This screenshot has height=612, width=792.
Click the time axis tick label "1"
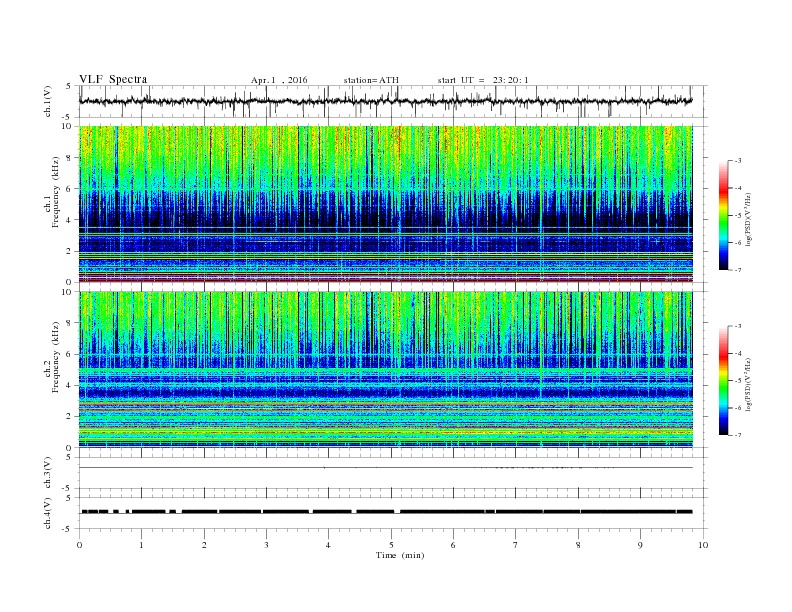click(141, 545)
